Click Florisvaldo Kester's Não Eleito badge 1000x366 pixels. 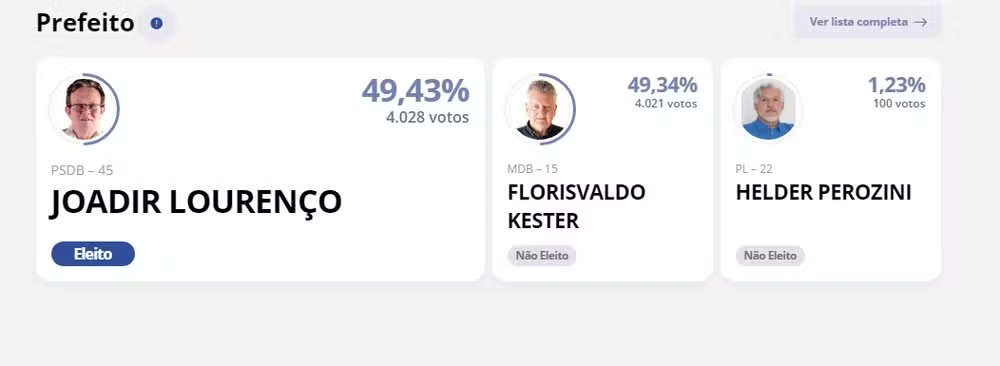click(542, 256)
